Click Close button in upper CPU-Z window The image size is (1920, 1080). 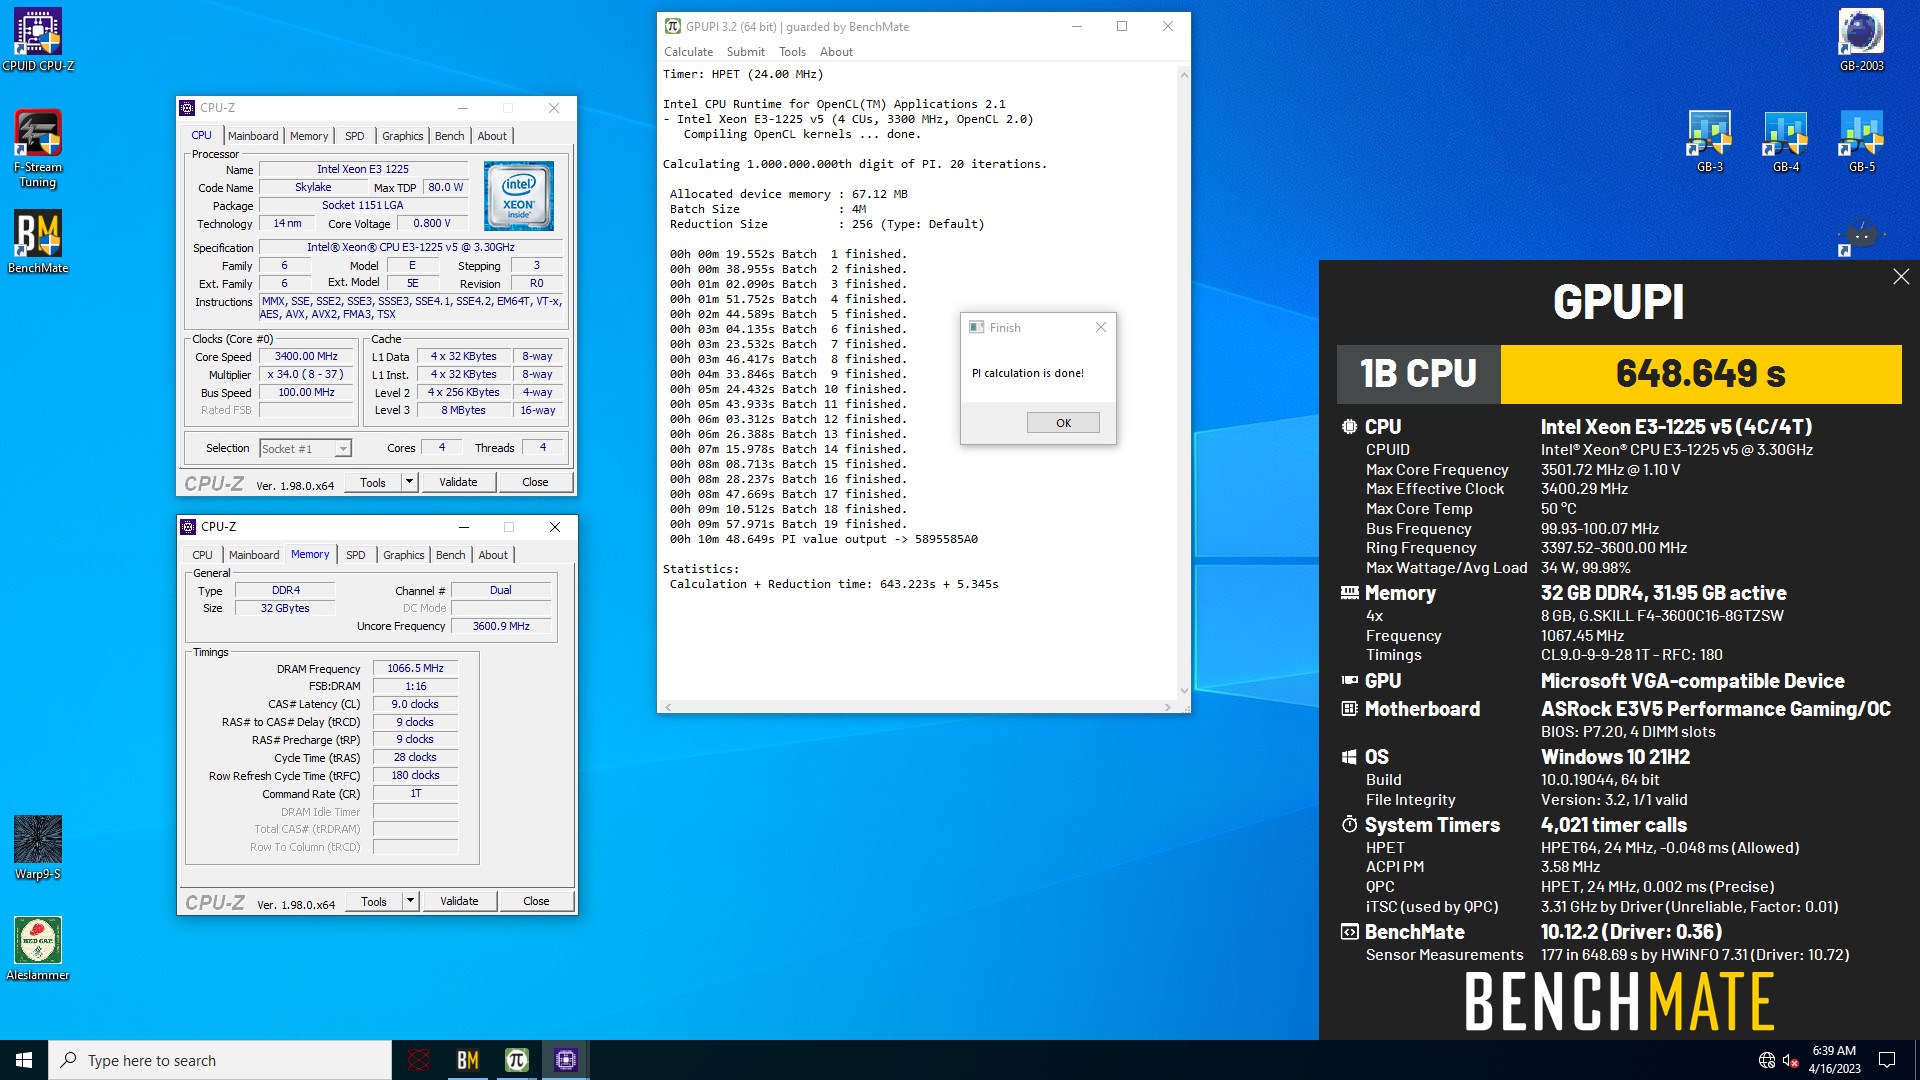click(535, 482)
